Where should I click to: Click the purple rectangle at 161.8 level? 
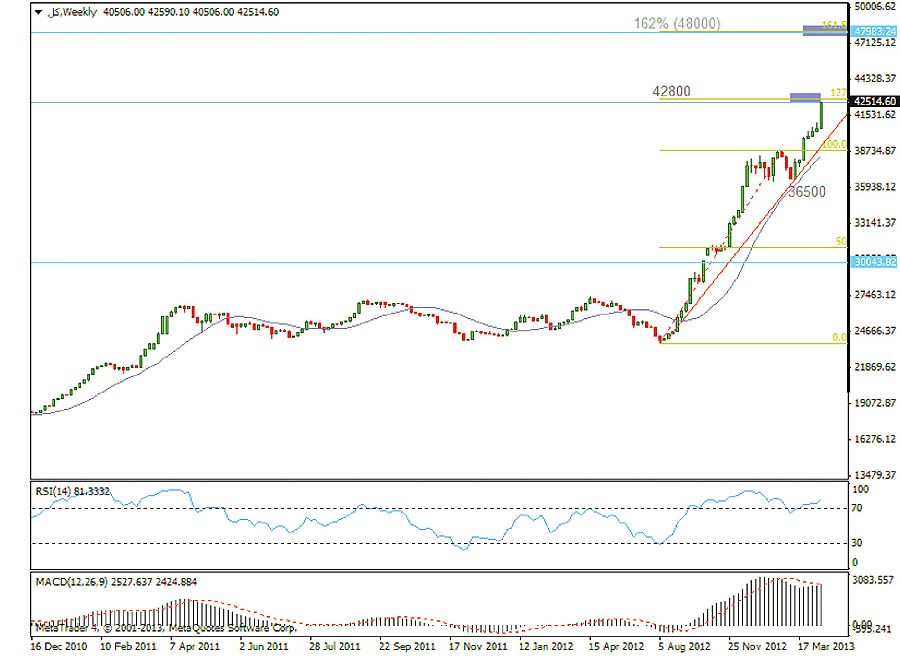(825, 30)
